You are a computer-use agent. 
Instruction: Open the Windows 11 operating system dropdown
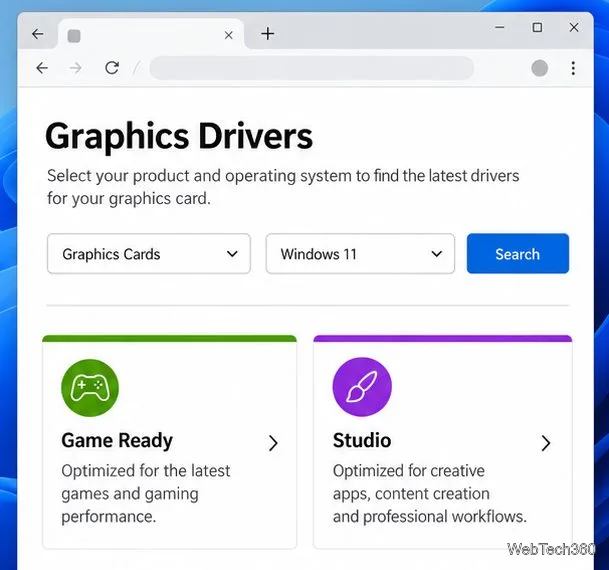coord(360,254)
